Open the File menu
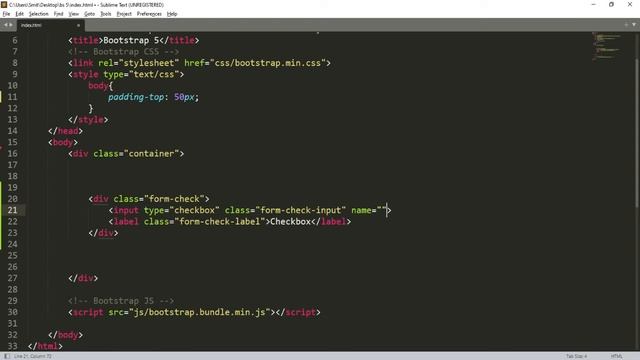 [x=6, y=14]
